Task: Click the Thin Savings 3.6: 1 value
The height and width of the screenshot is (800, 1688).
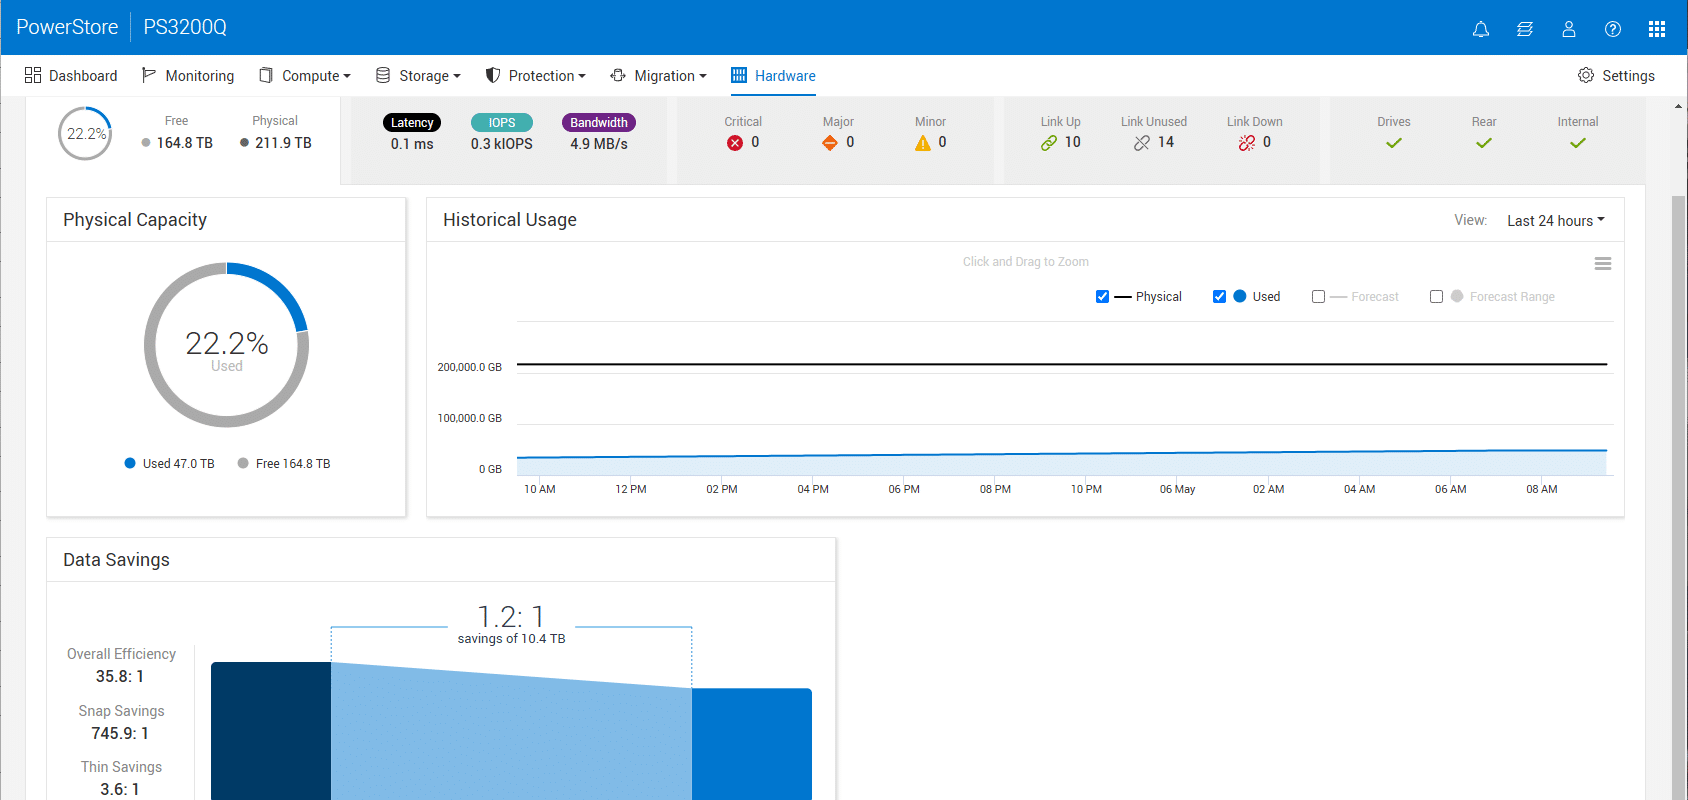Action: 120,790
